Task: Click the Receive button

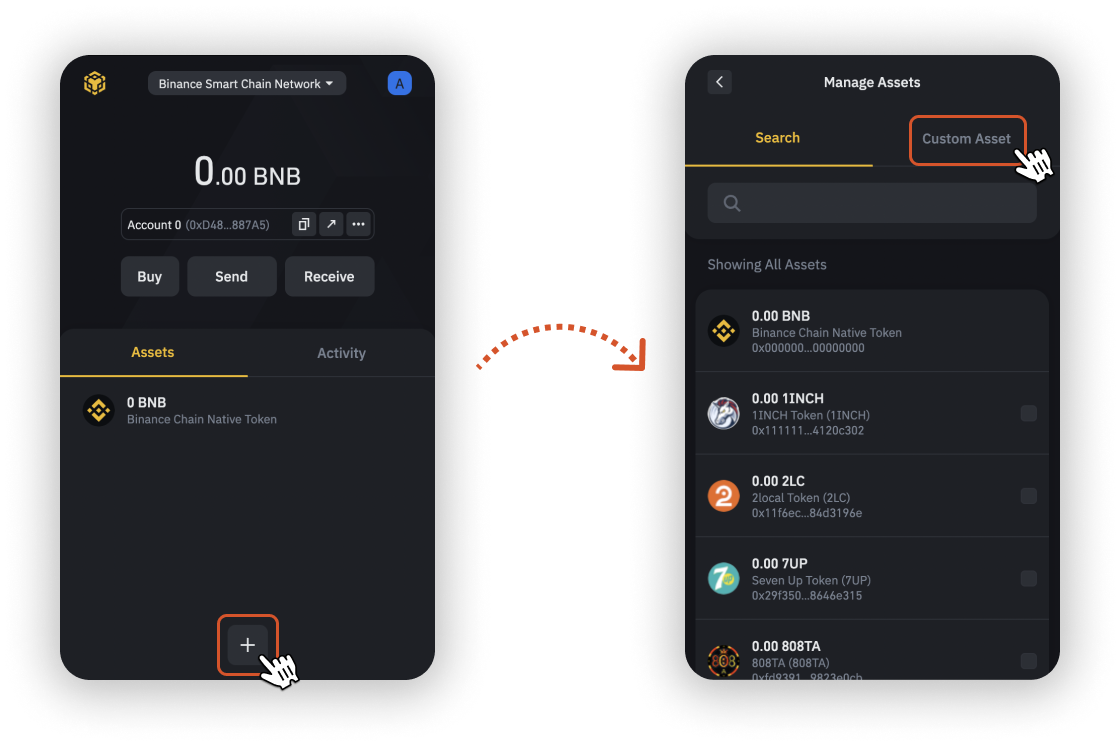Action: click(329, 276)
